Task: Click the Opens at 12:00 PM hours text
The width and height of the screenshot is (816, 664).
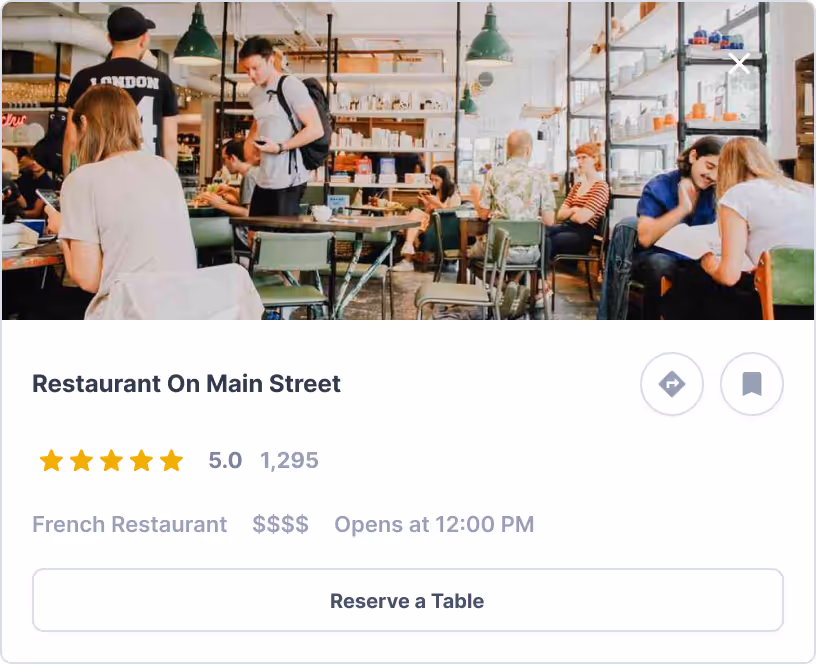Action: pos(435,524)
